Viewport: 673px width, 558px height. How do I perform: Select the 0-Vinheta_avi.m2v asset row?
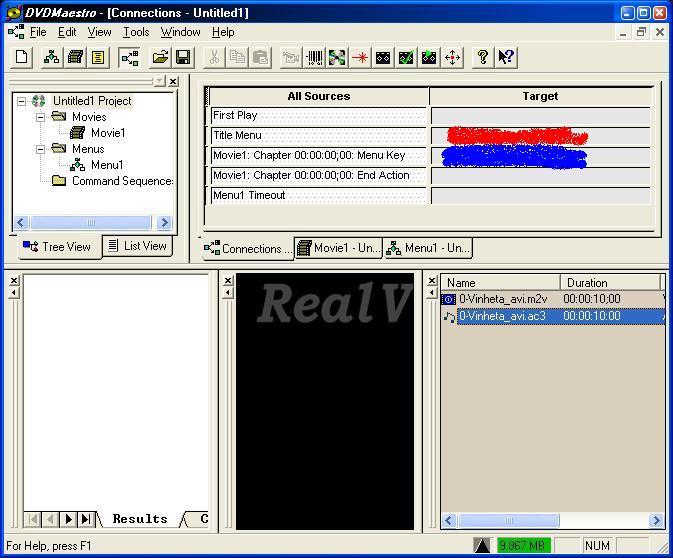tap(553, 299)
